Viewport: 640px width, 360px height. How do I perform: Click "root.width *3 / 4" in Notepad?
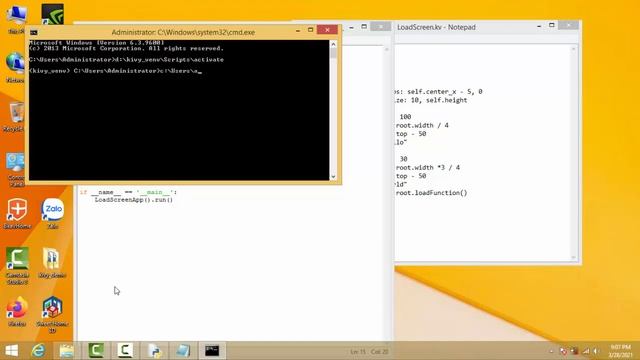pos(428,167)
